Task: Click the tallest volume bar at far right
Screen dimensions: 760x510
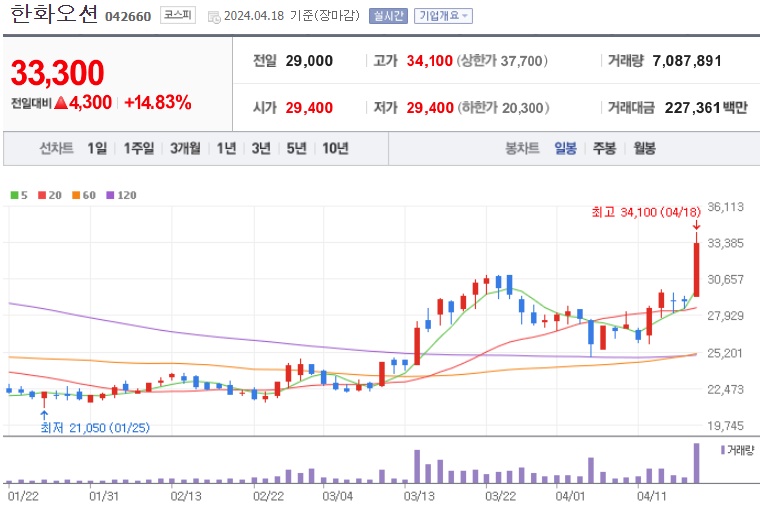Action: pyautogui.click(x=697, y=463)
